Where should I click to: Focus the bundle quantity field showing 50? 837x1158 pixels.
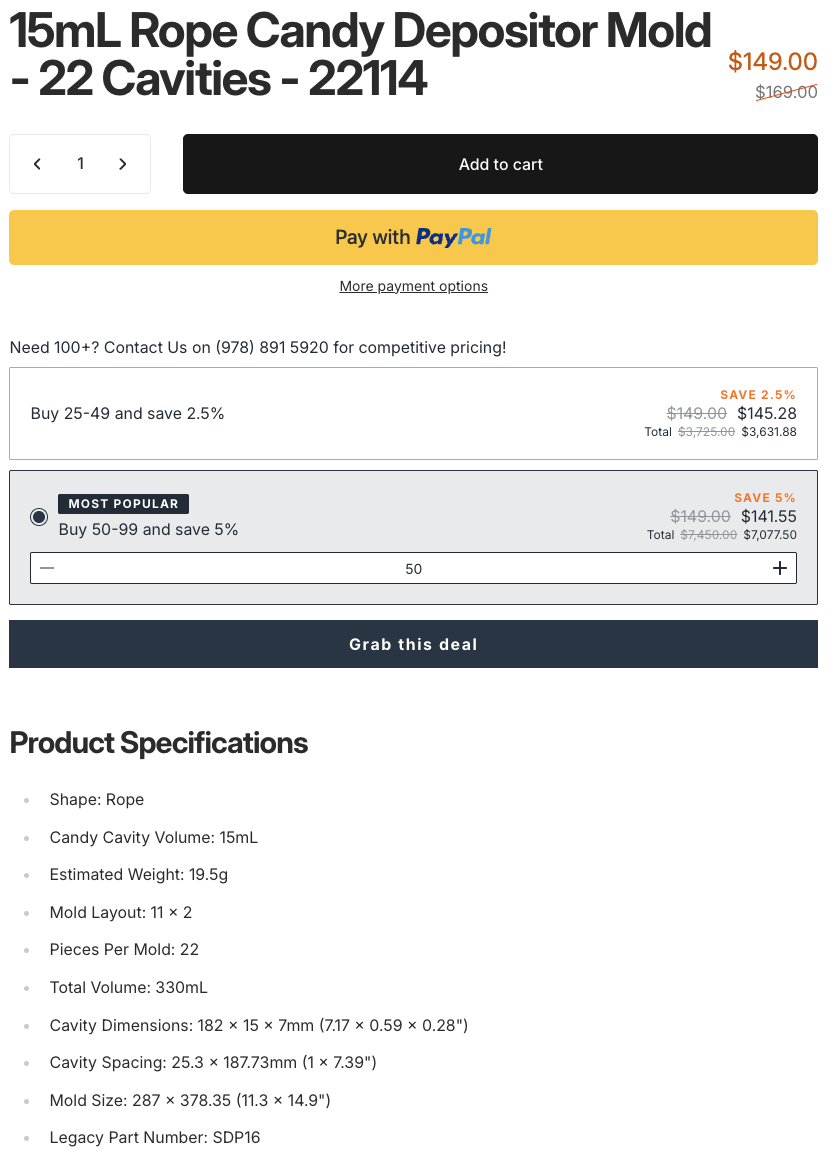[x=413, y=569]
